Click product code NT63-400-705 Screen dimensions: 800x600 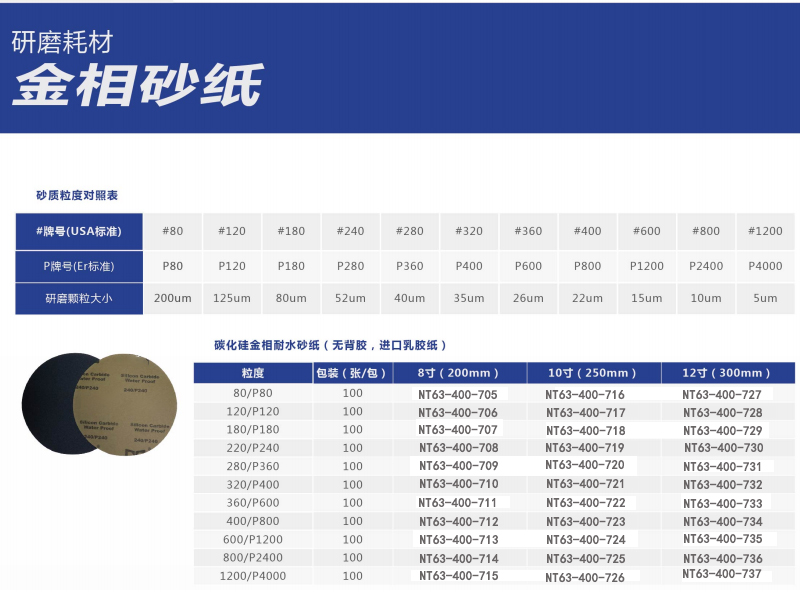458,395
